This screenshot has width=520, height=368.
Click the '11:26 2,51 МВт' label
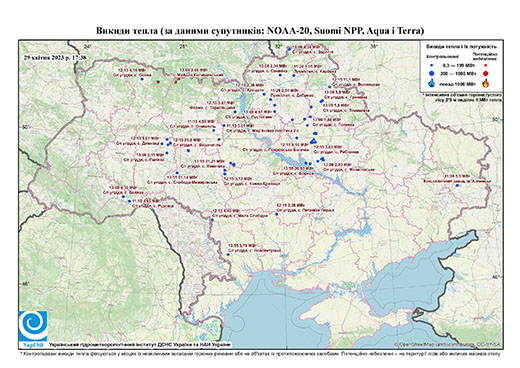click(x=283, y=90)
